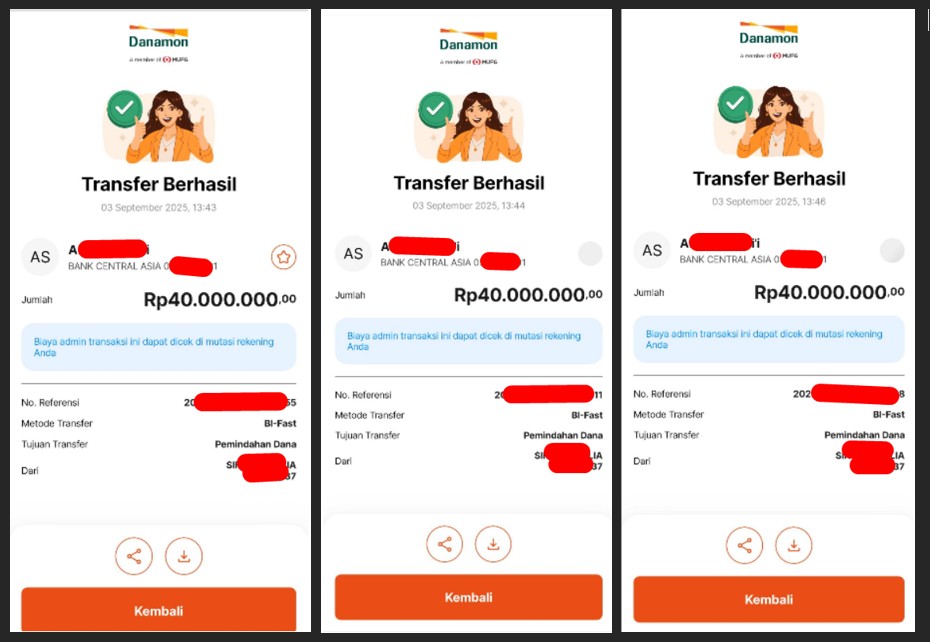This screenshot has width=930, height=642.
Task: Tap share icon on 13:46 receipt
Action: [x=744, y=545]
